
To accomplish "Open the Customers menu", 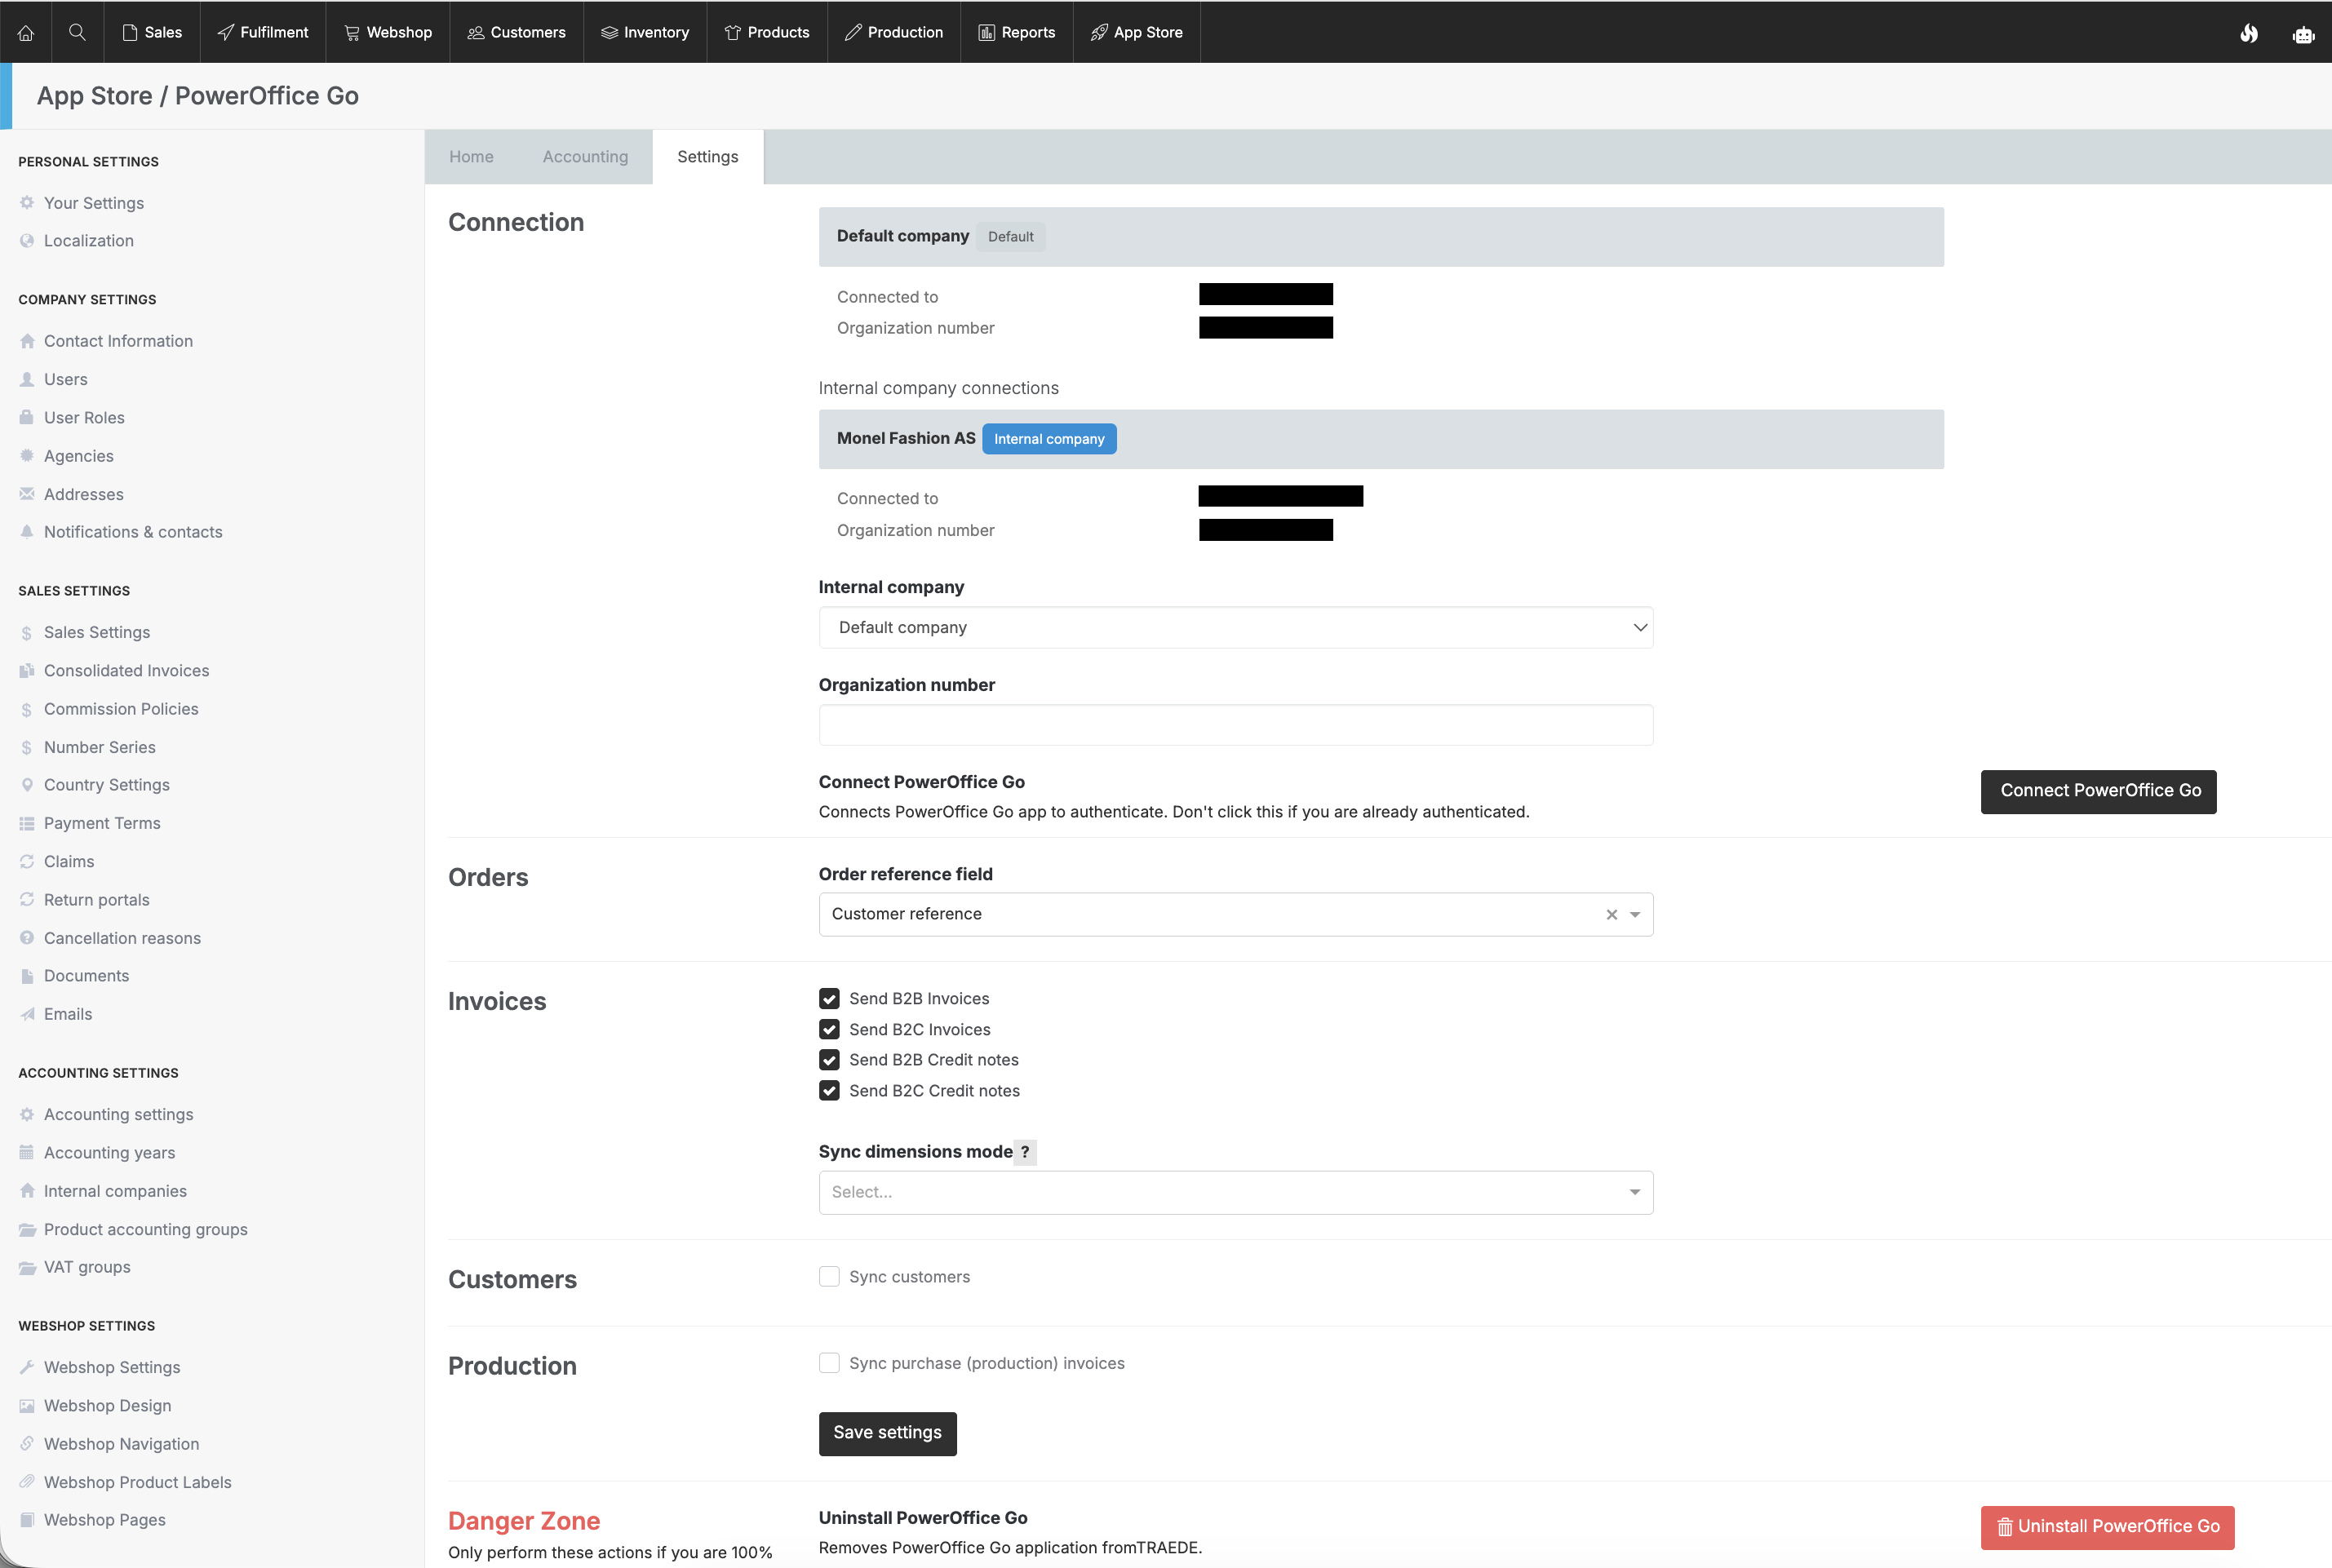I will (517, 33).
